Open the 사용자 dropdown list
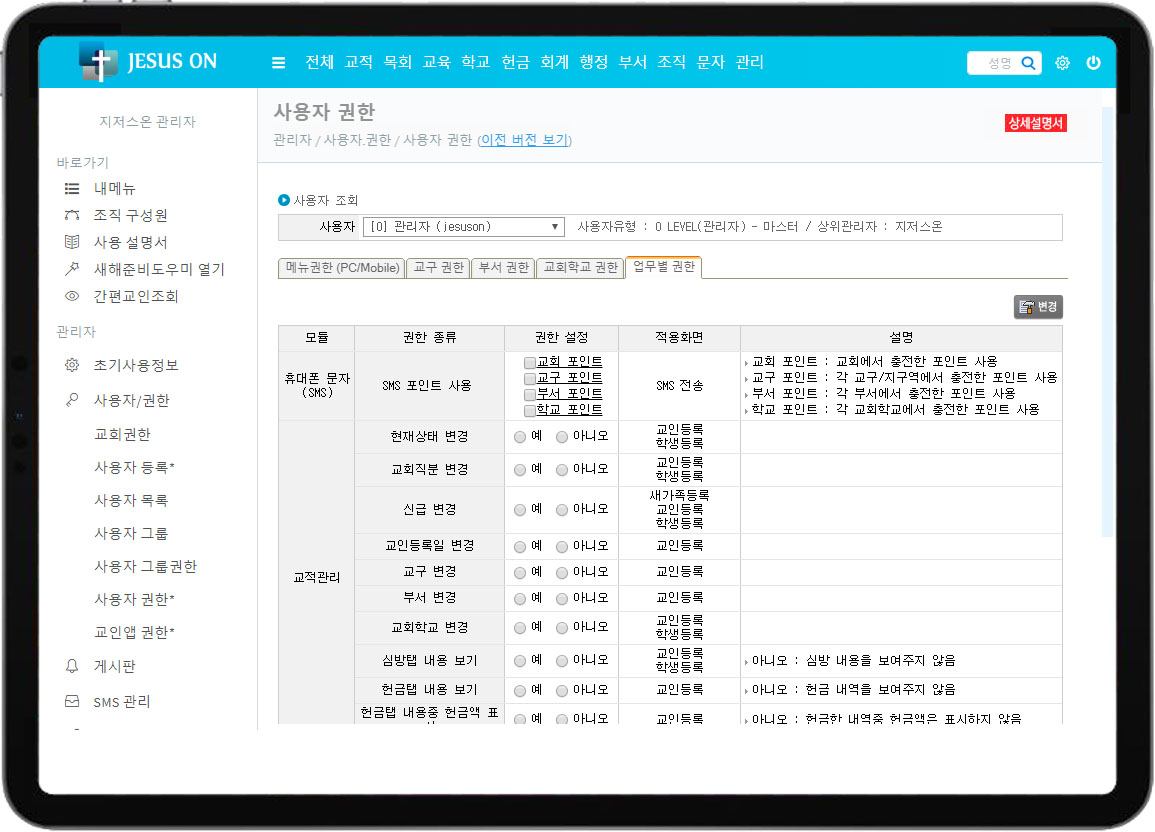 click(x=464, y=227)
